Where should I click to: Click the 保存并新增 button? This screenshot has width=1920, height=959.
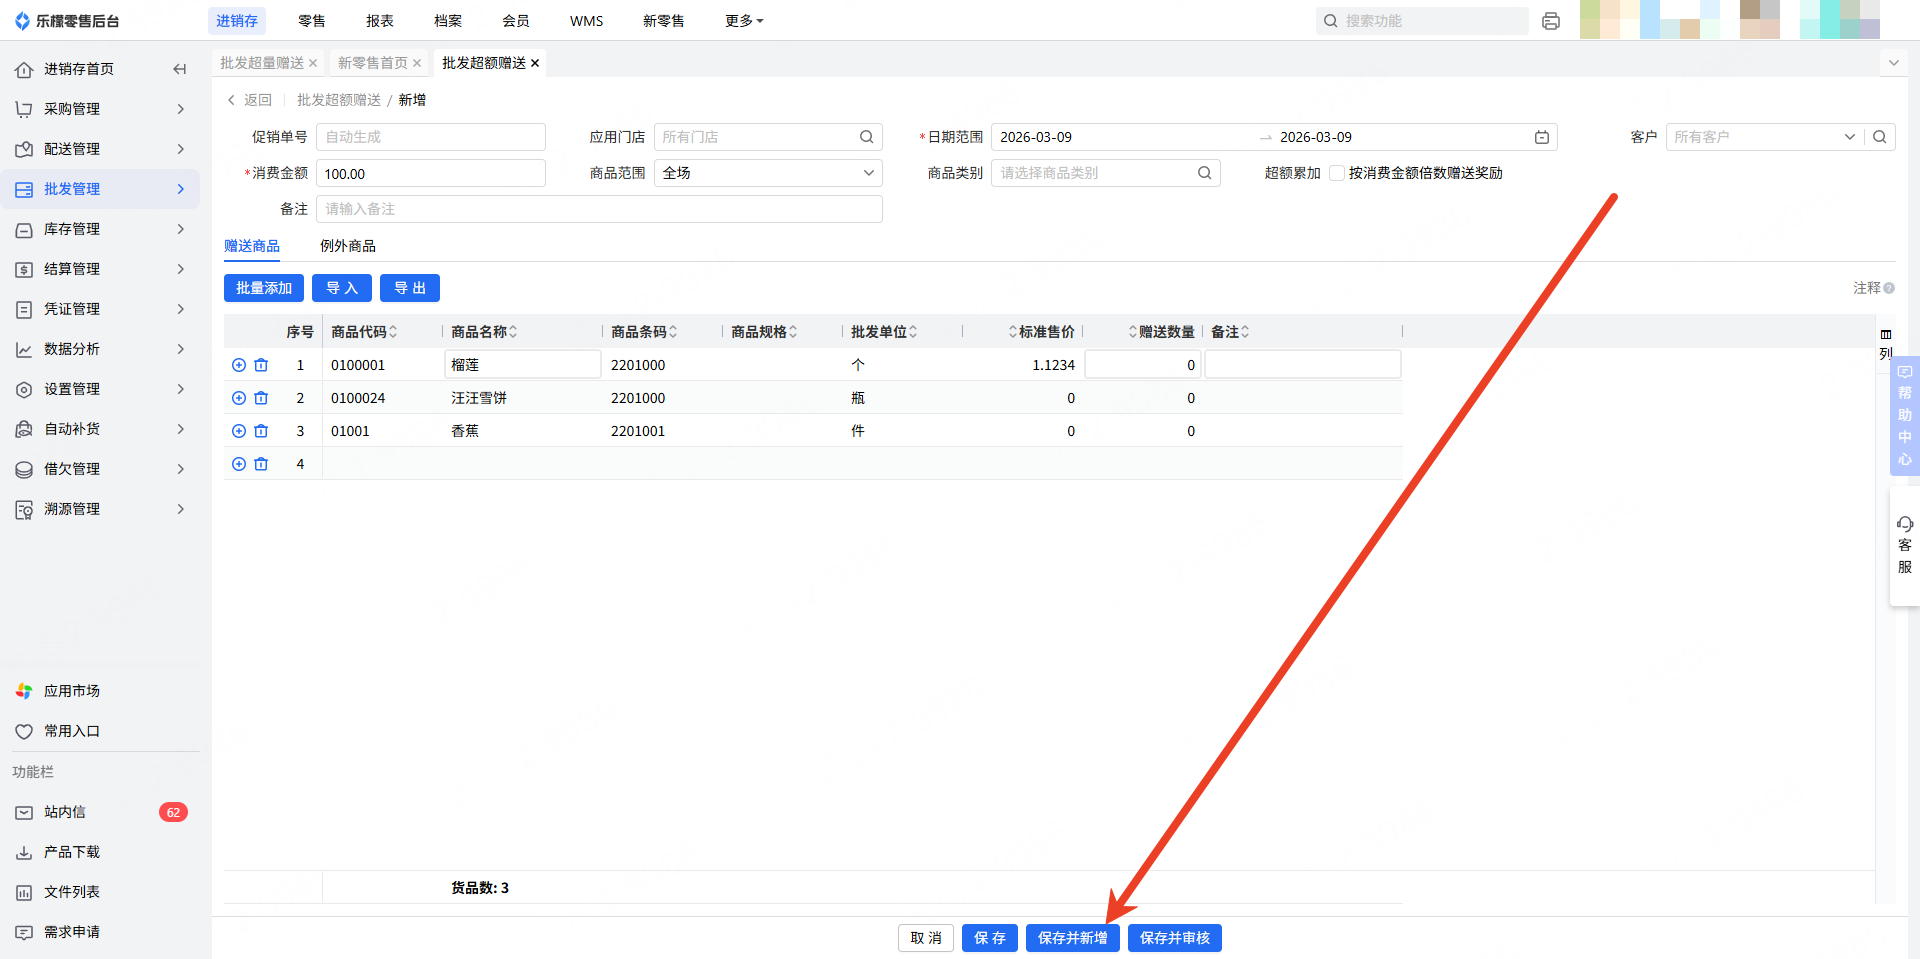(1073, 938)
